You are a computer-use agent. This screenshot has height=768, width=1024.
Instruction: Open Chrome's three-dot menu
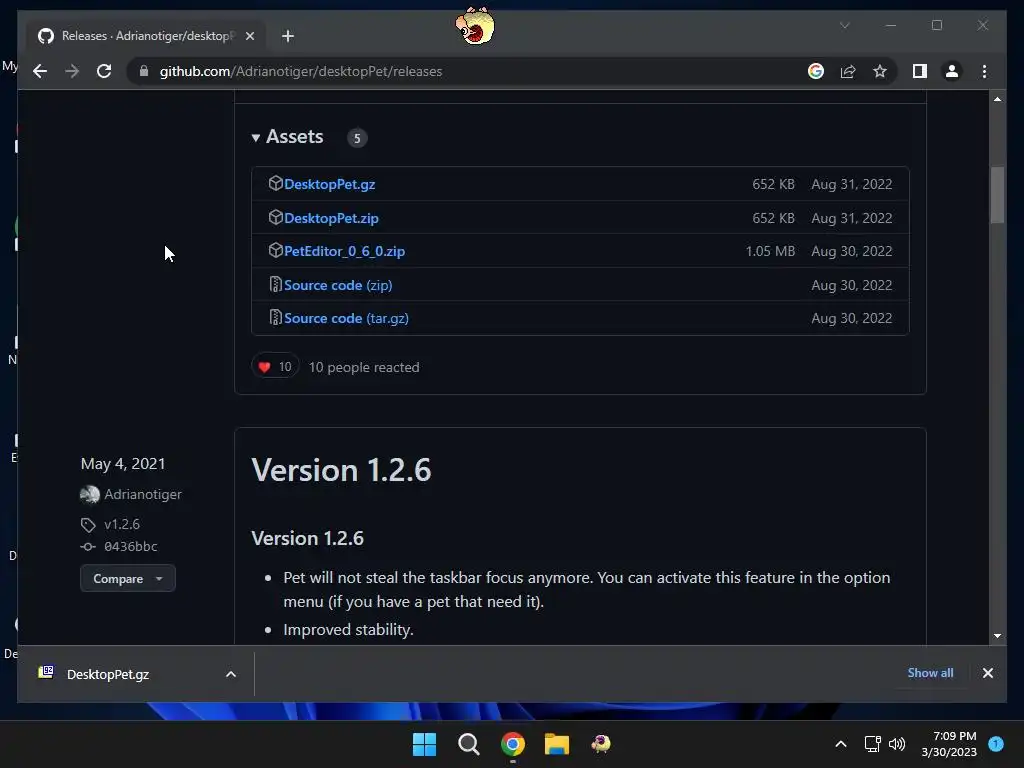[984, 71]
